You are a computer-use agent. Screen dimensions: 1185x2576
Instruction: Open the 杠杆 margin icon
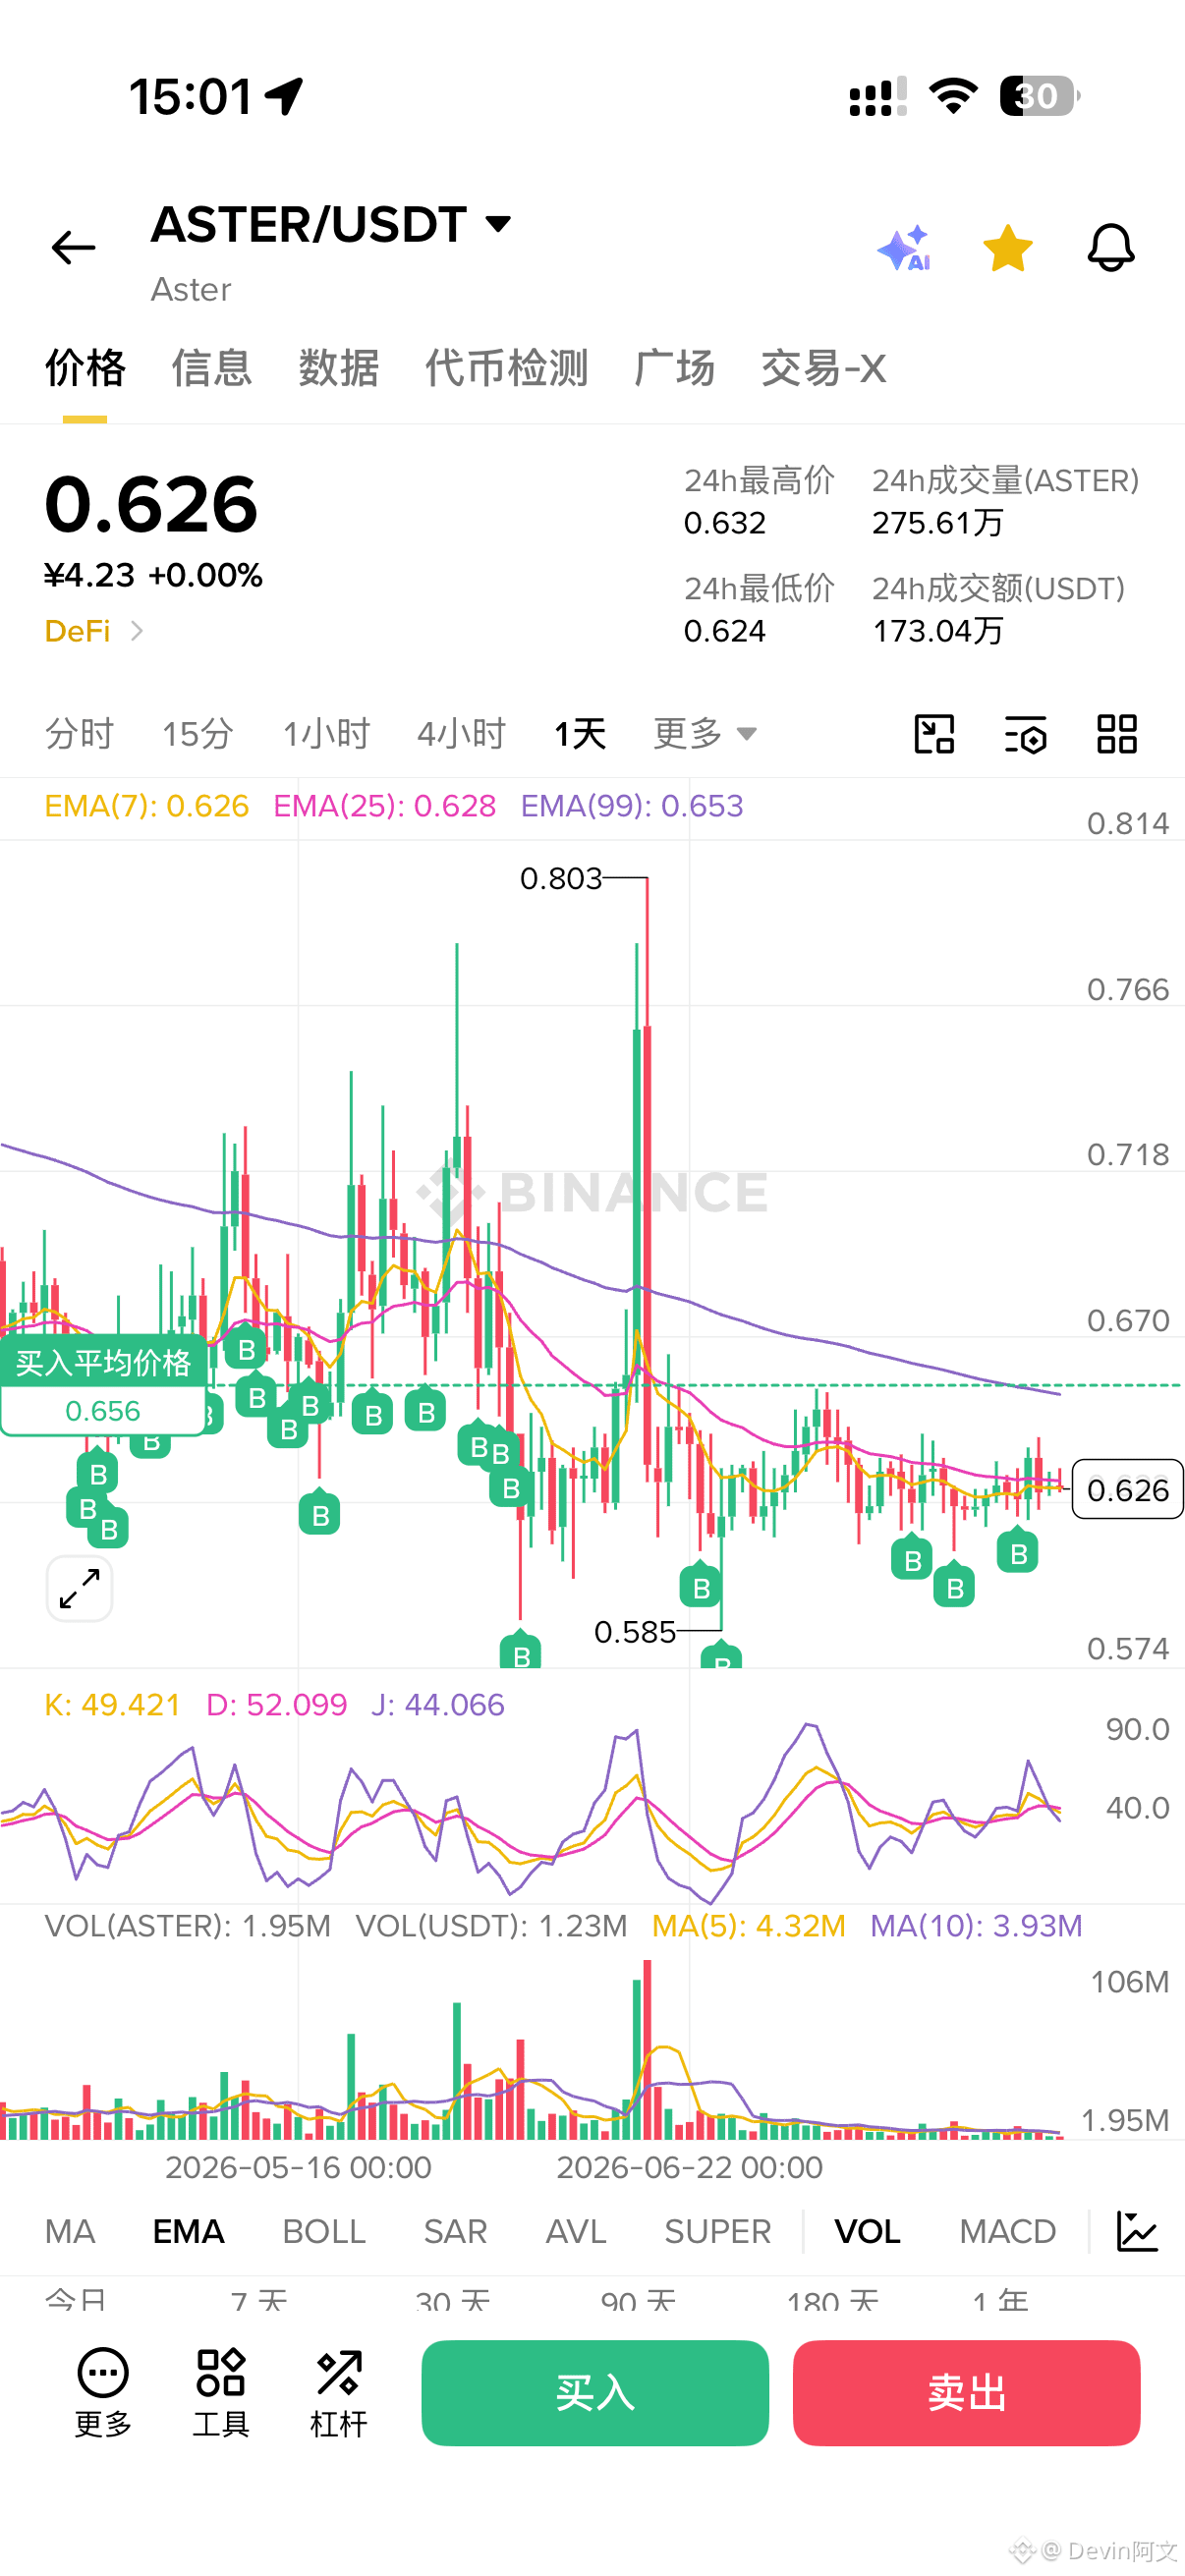(339, 2392)
